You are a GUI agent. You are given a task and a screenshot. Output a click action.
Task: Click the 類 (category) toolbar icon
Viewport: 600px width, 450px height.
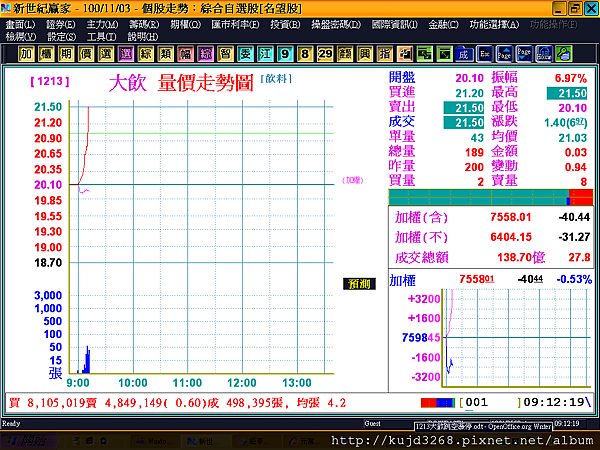165,54
